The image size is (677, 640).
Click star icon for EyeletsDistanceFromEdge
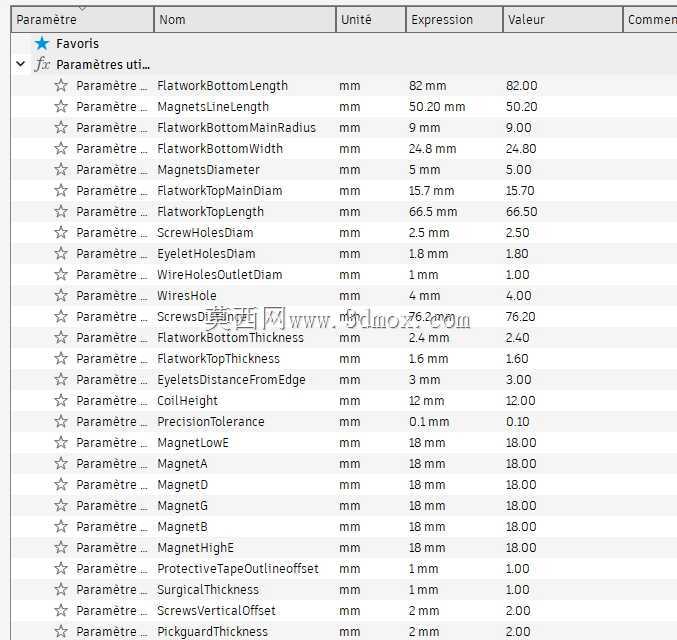tap(61, 380)
